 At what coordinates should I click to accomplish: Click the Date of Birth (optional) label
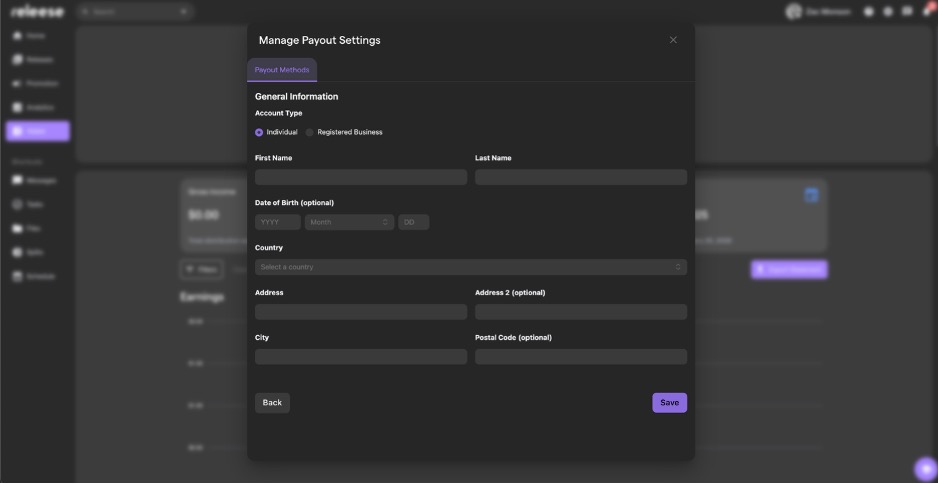click(x=294, y=203)
